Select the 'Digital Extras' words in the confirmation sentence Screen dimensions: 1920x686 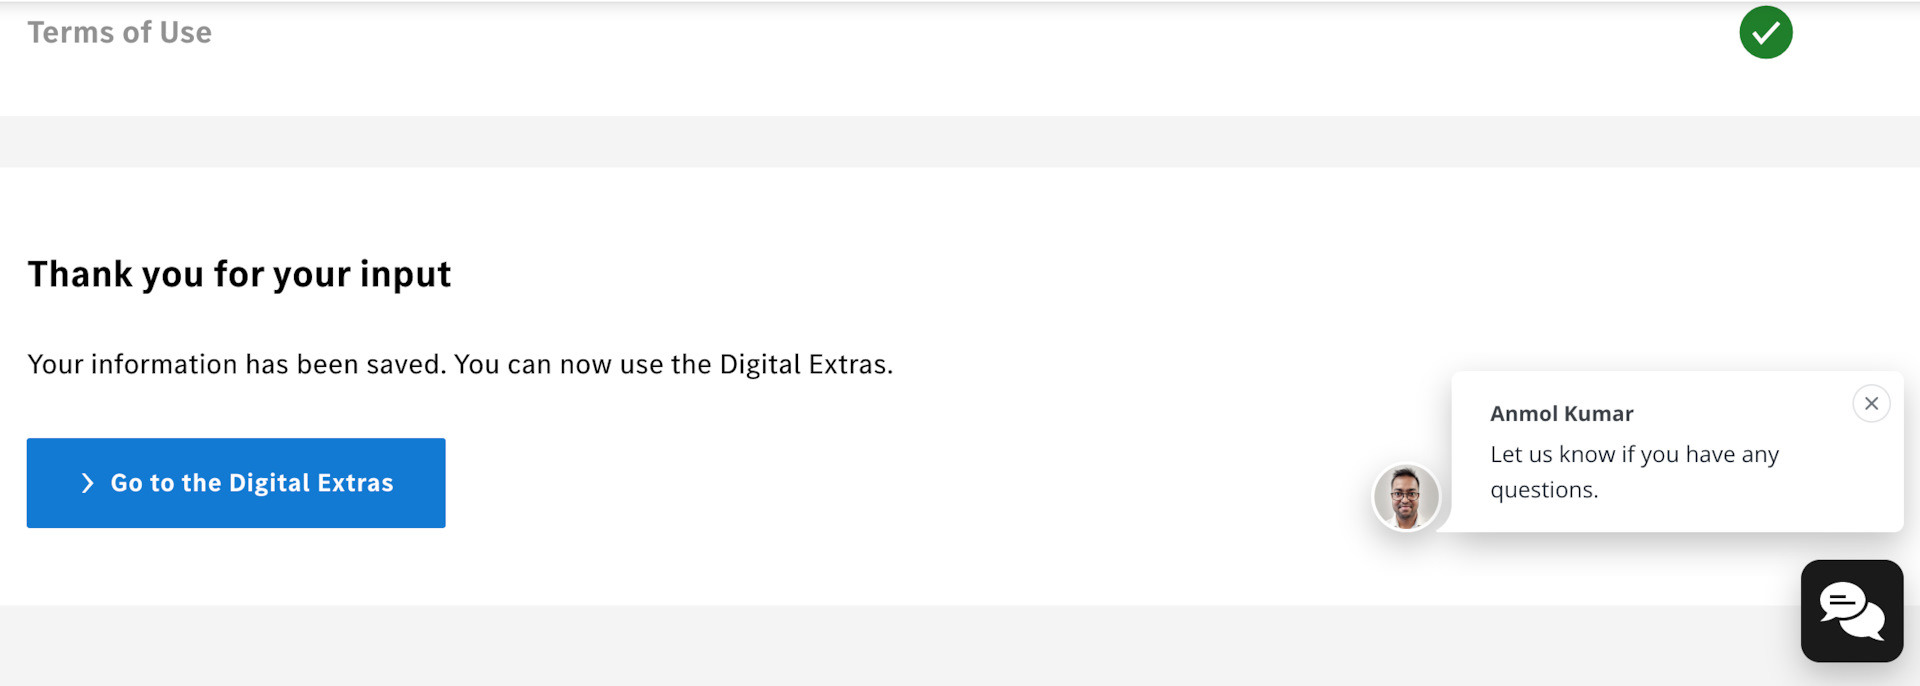pos(804,364)
